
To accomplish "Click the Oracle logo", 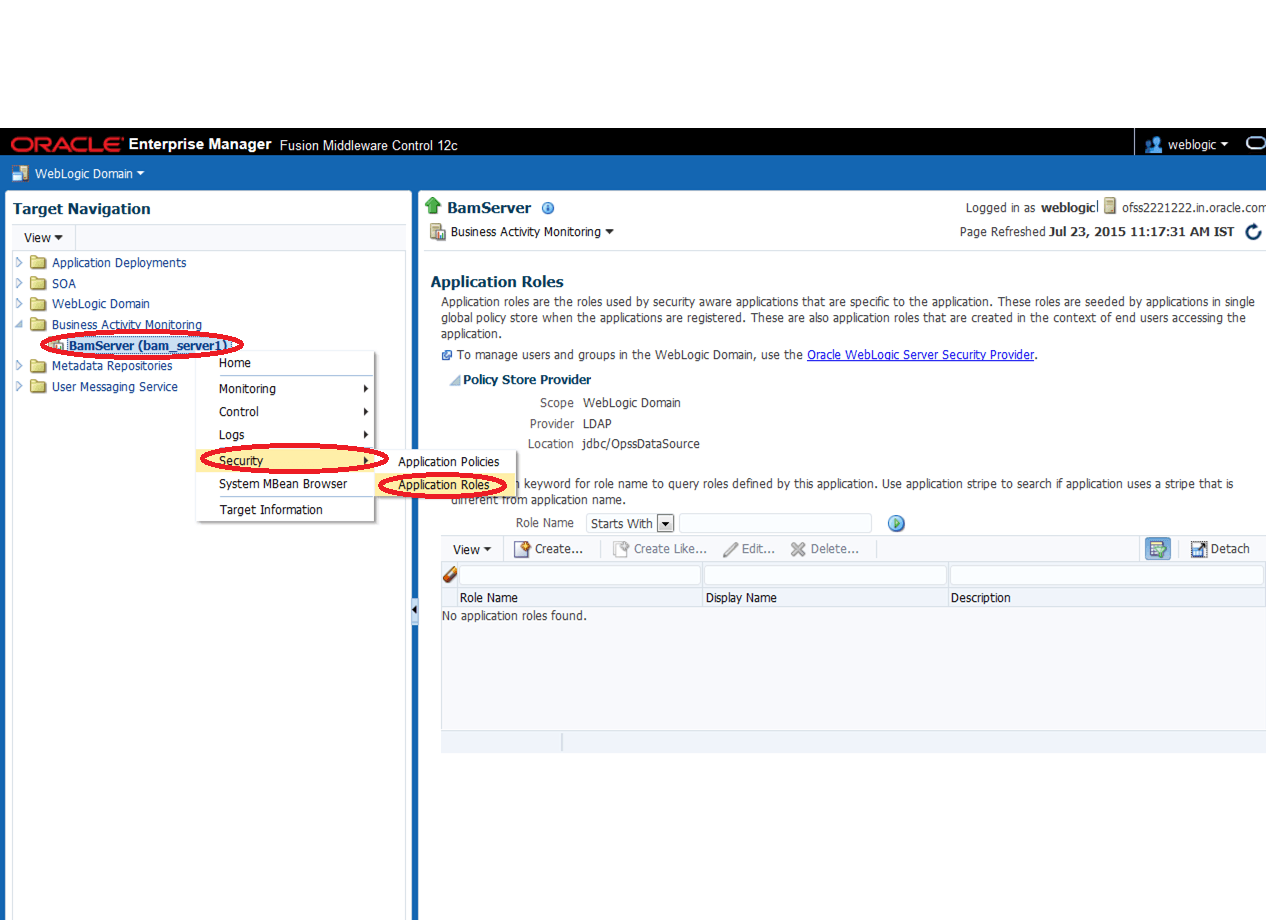I will coord(67,145).
